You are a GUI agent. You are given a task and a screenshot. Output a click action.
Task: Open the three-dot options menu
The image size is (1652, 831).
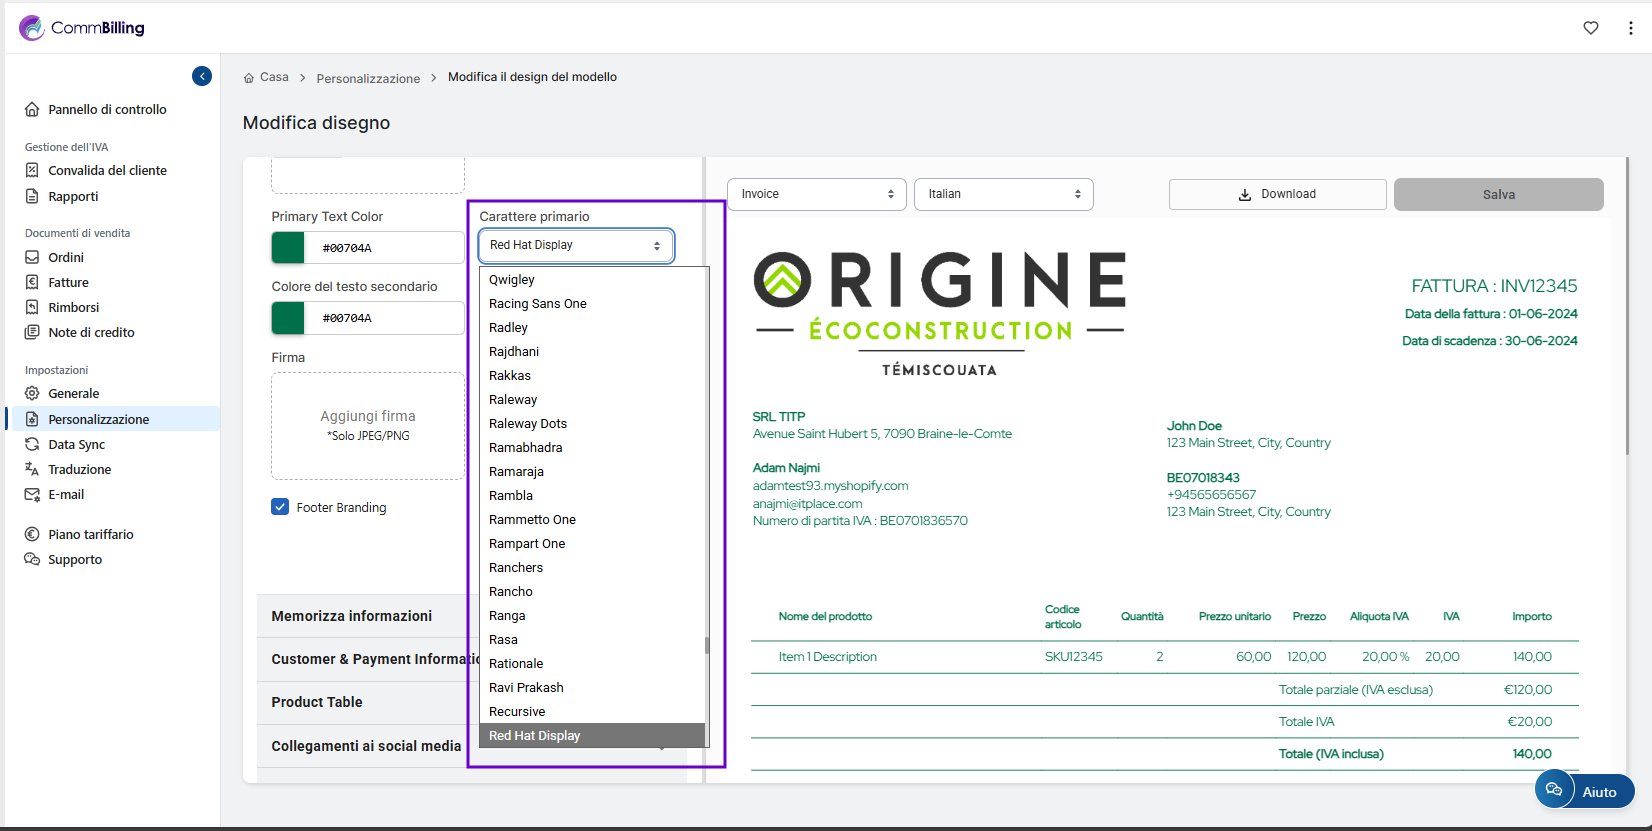pyautogui.click(x=1630, y=28)
